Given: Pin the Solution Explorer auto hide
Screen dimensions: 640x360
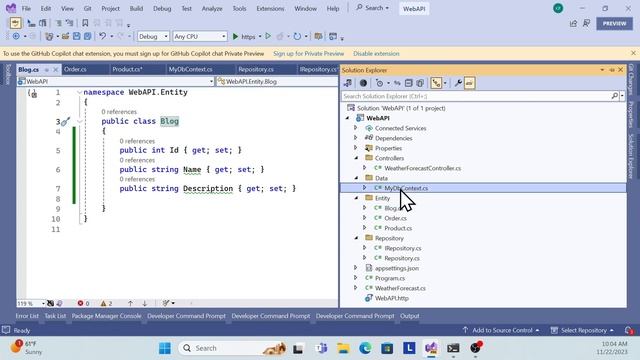Looking at the screenshot, I should pyautogui.click(x=611, y=70).
